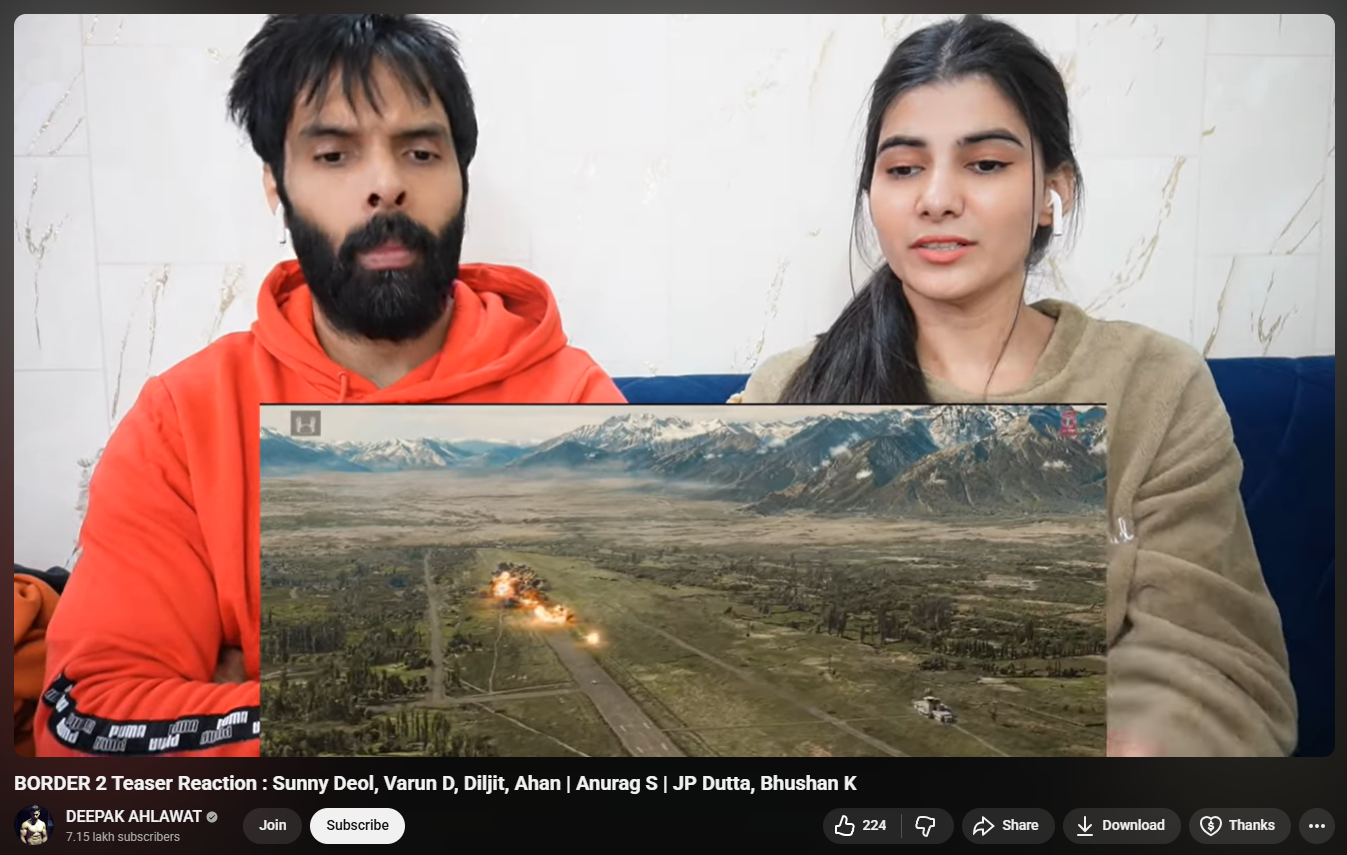Open the three-dot more actions menu
Viewport: 1347px width, 855px height.
[1317, 825]
